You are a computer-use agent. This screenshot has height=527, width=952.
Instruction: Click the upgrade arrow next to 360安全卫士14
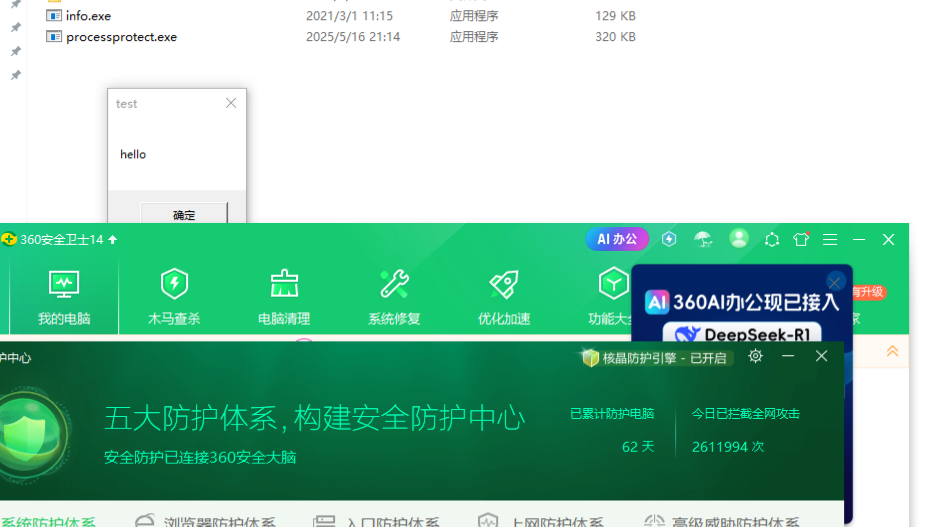(x=113, y=240)
